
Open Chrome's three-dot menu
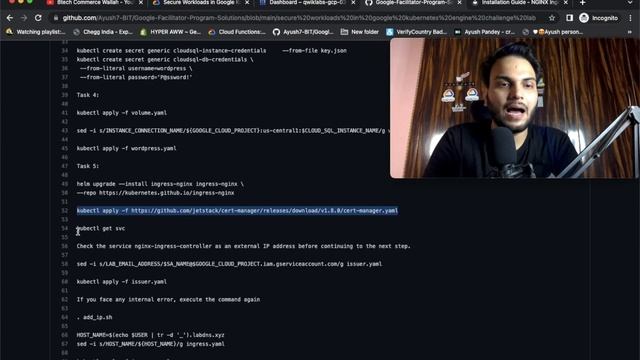631,18
